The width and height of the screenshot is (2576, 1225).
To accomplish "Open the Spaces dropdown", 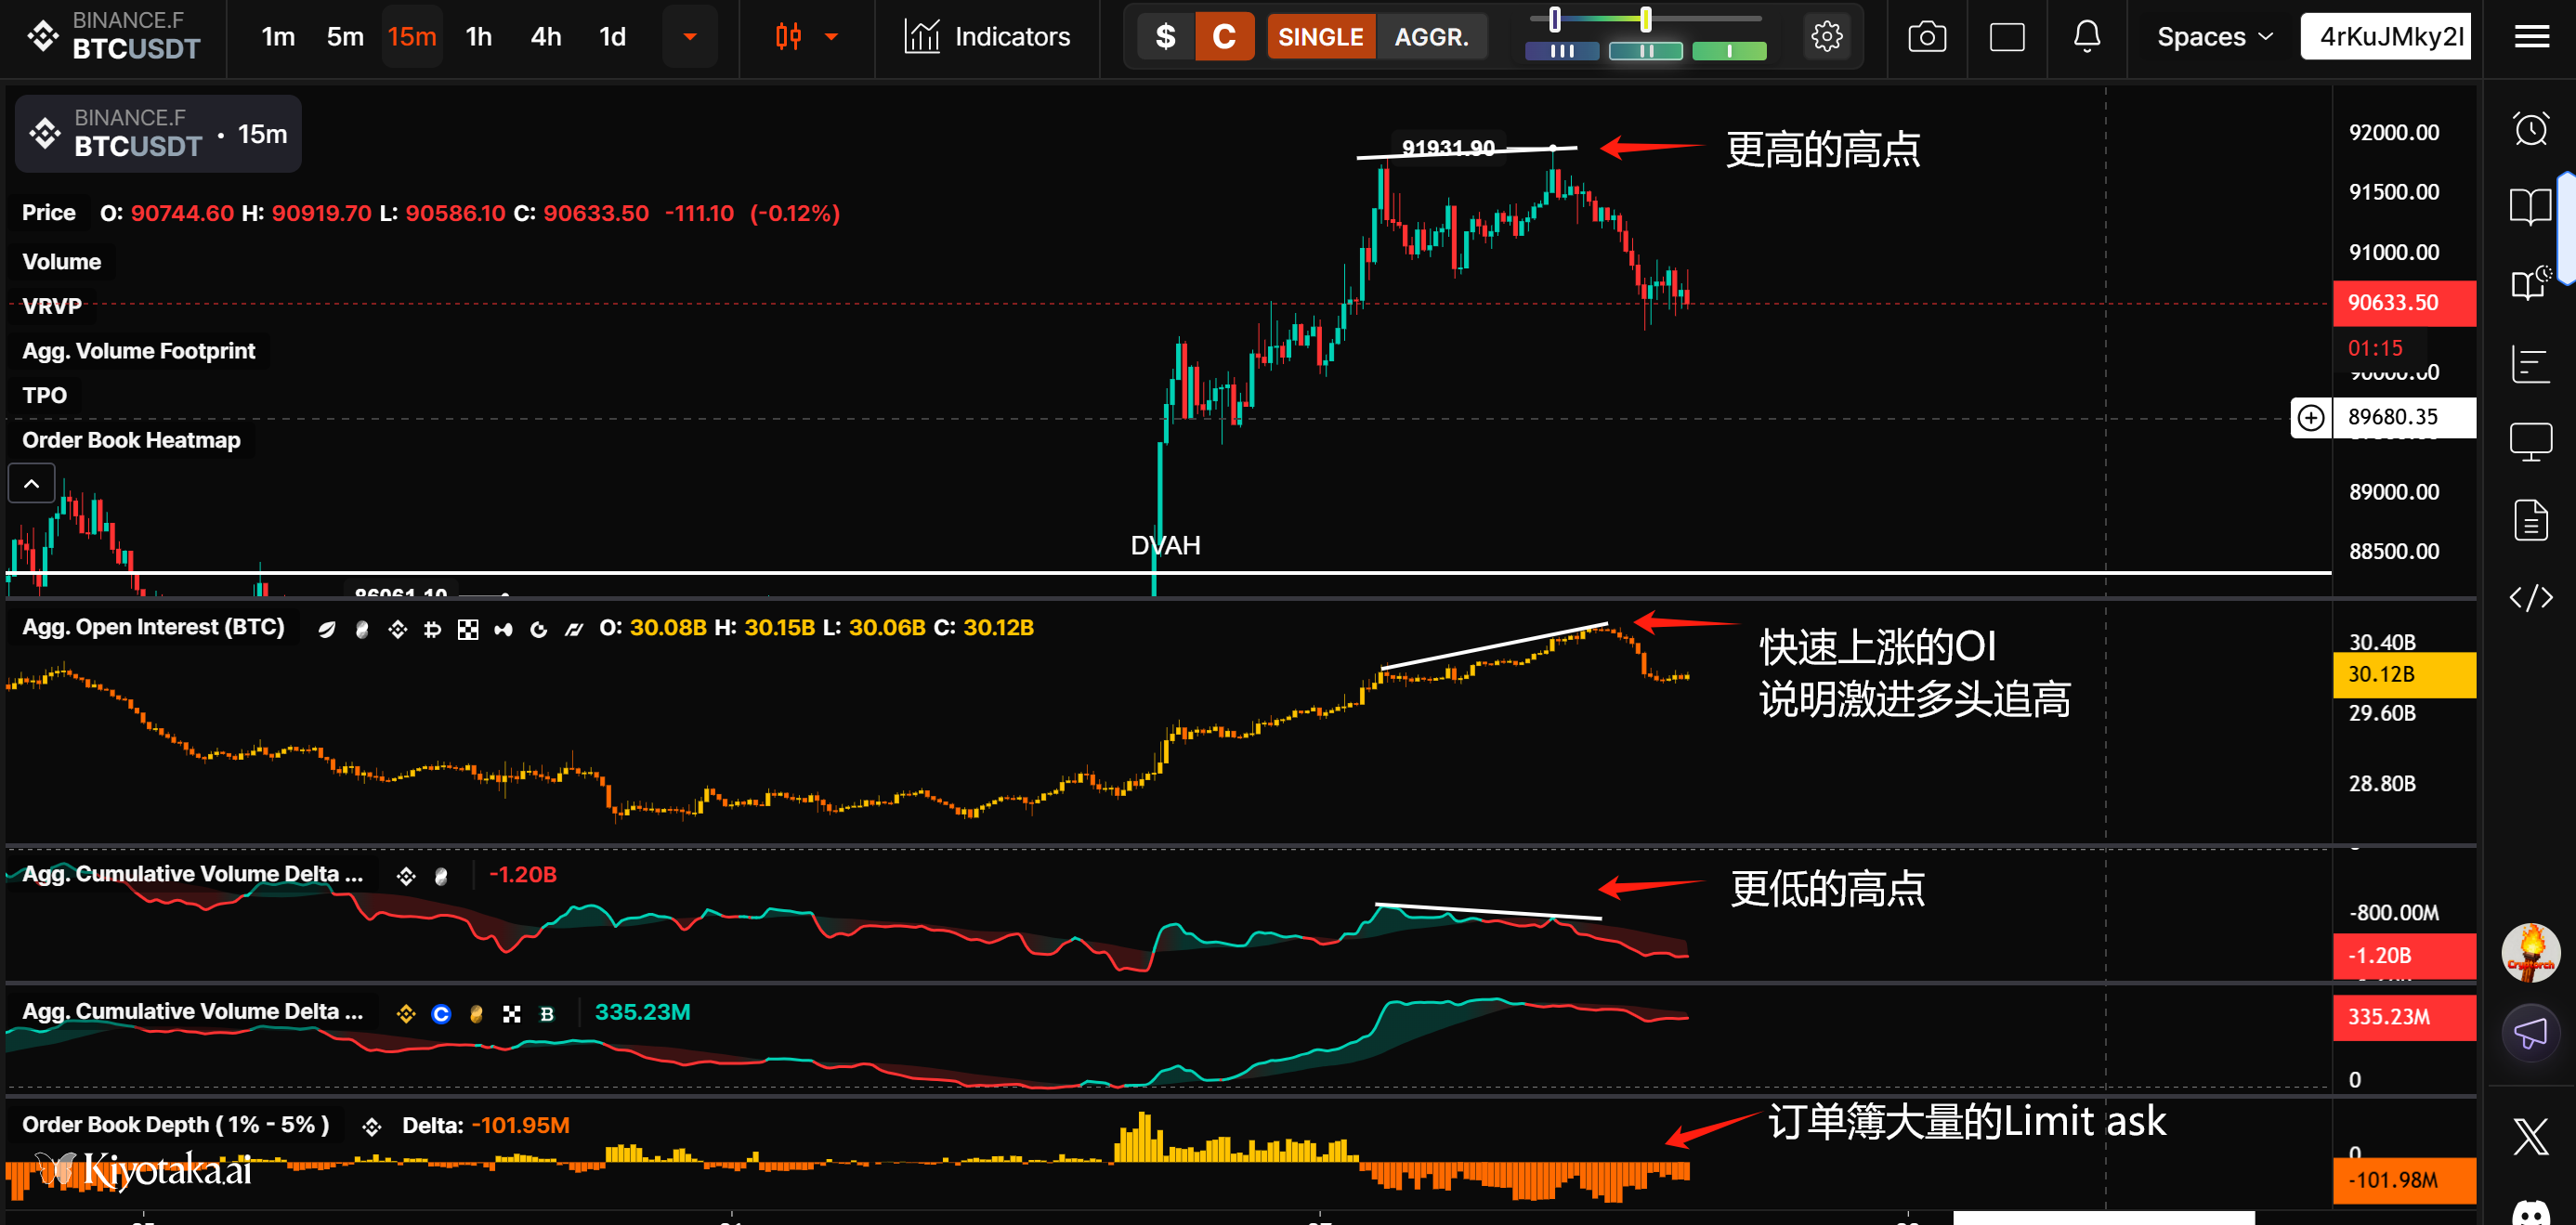I will tap(2214, 37).
